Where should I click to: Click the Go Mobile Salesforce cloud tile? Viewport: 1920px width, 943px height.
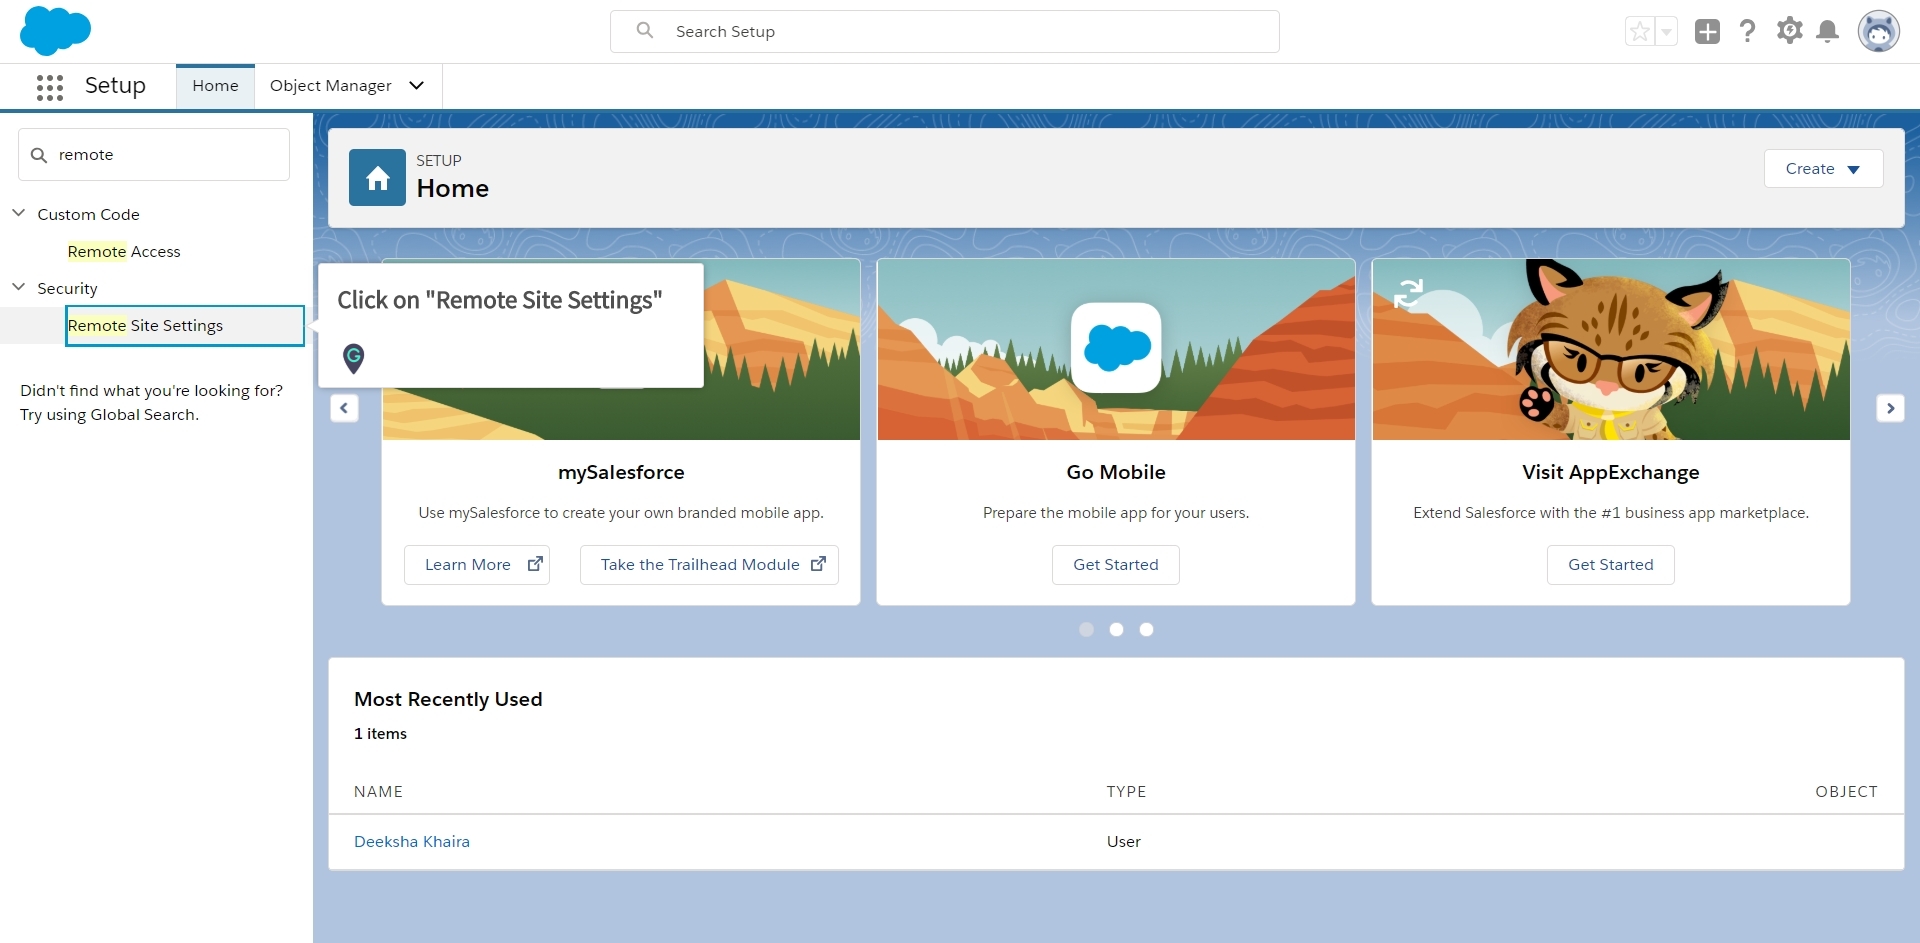[1116, 348]
